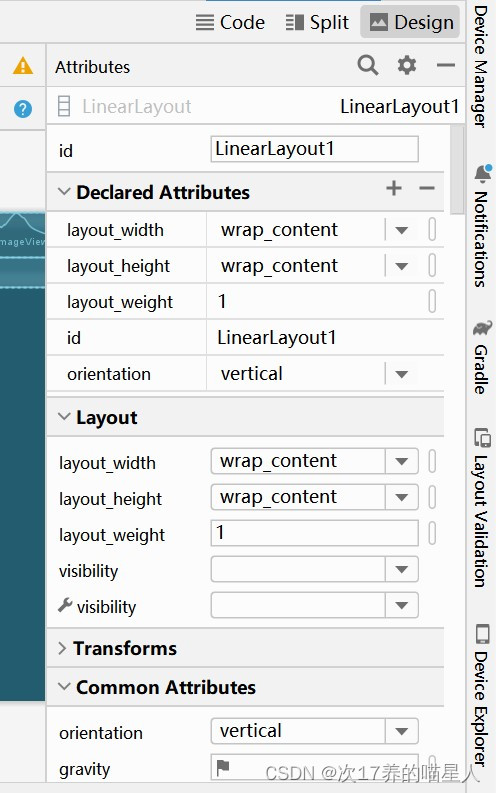Click resource picker next to declared layout_weight
This screenshot has width=496, height=793.
pyautogui.click(x=432, y=301)
